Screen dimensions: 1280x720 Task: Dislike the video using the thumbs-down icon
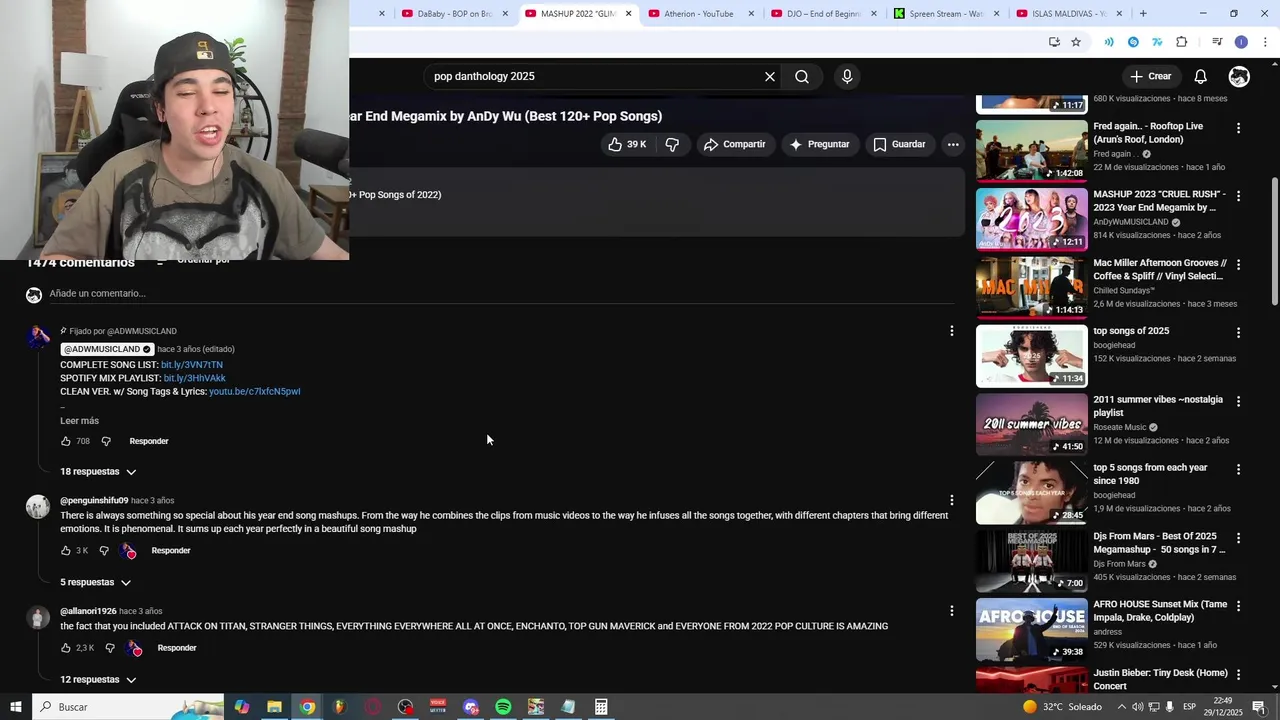pyautogui.click(x=672, y=144)
